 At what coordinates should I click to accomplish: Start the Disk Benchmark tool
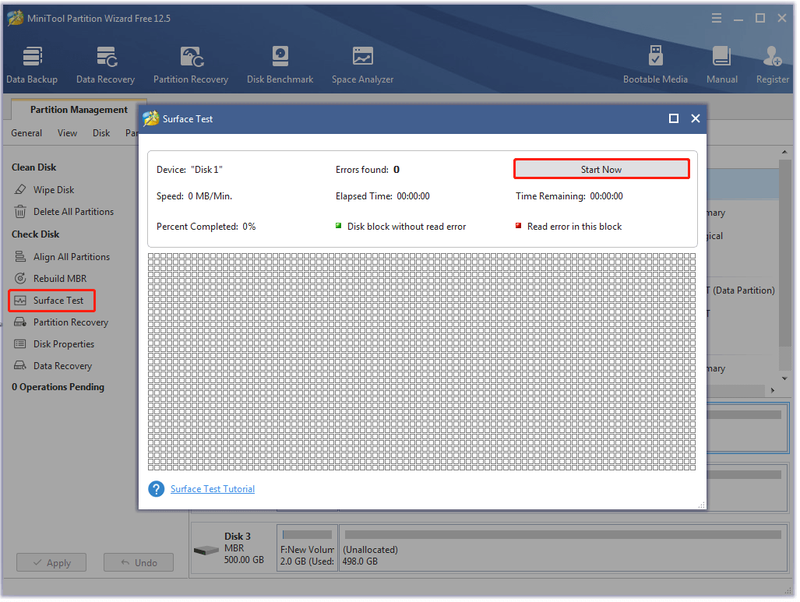tap(280, 64)
